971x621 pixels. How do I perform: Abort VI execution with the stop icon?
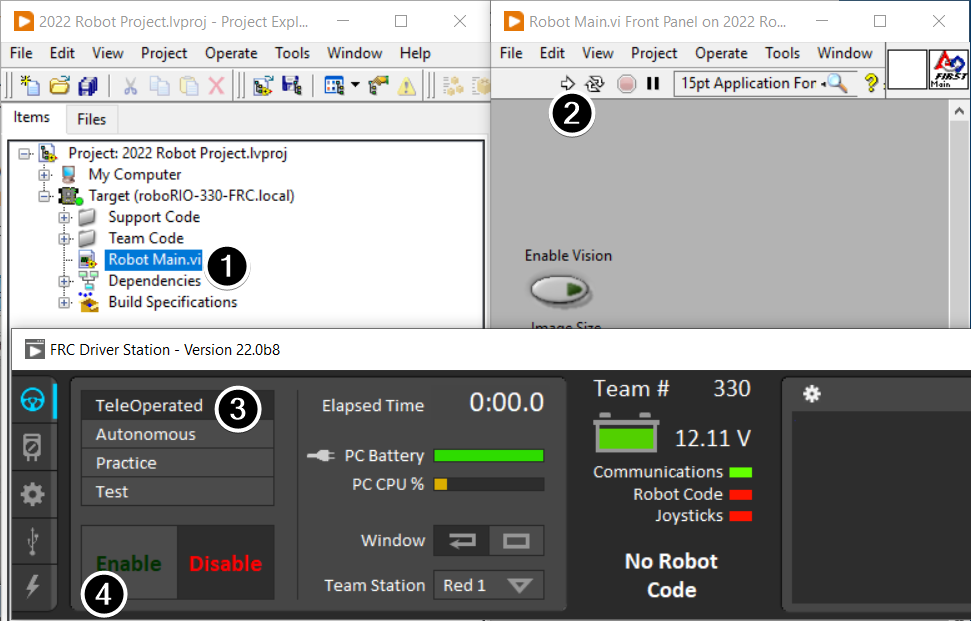(626, 84)
